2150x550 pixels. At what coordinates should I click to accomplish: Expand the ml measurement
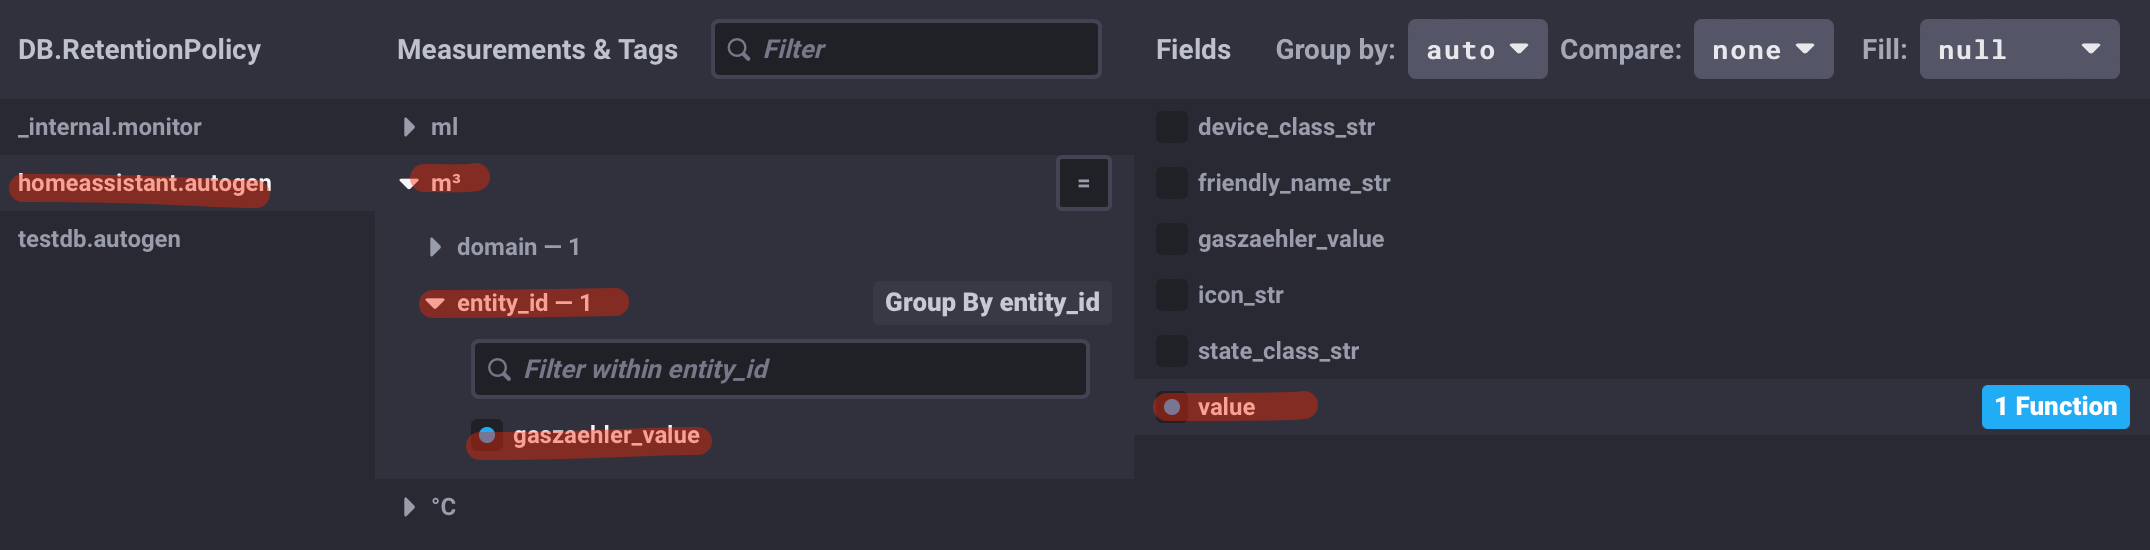click(409, 127)
